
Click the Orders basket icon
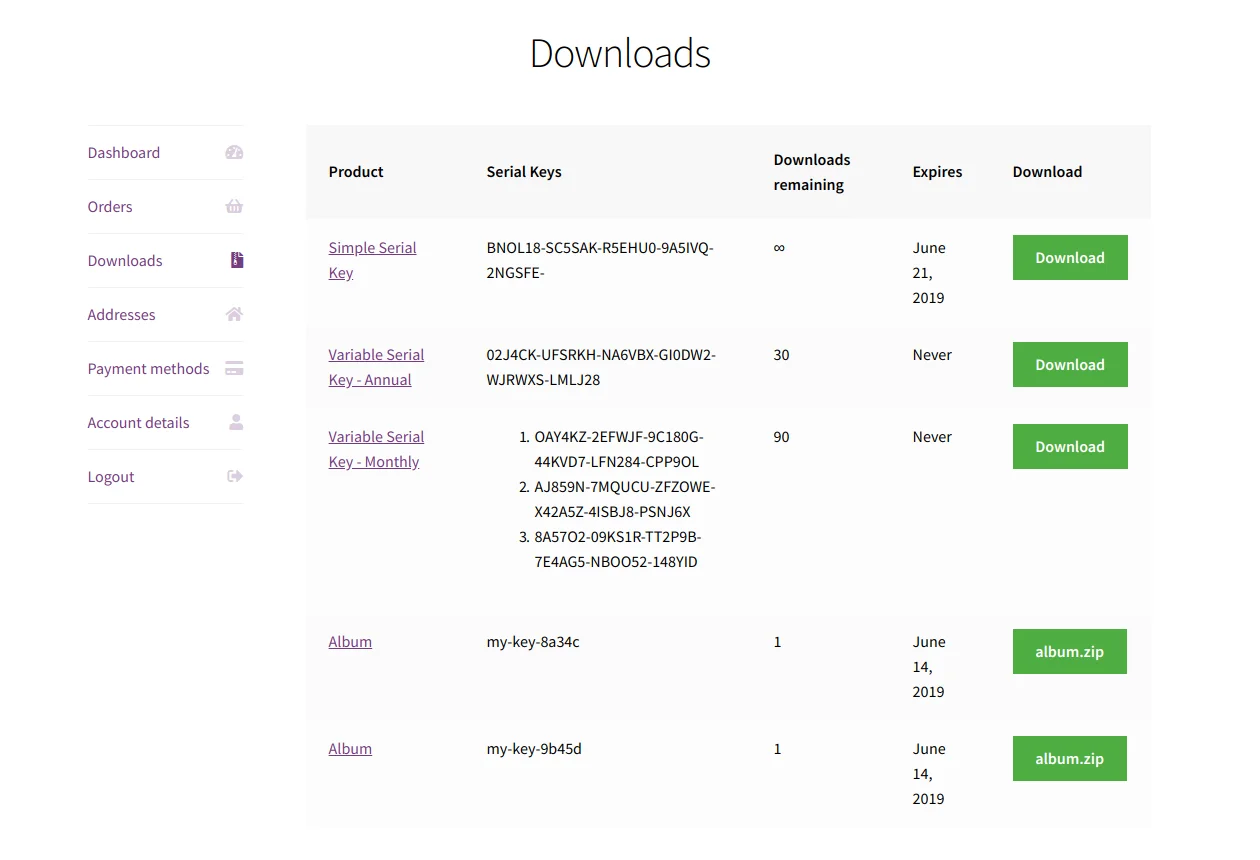tap(234, 207)
